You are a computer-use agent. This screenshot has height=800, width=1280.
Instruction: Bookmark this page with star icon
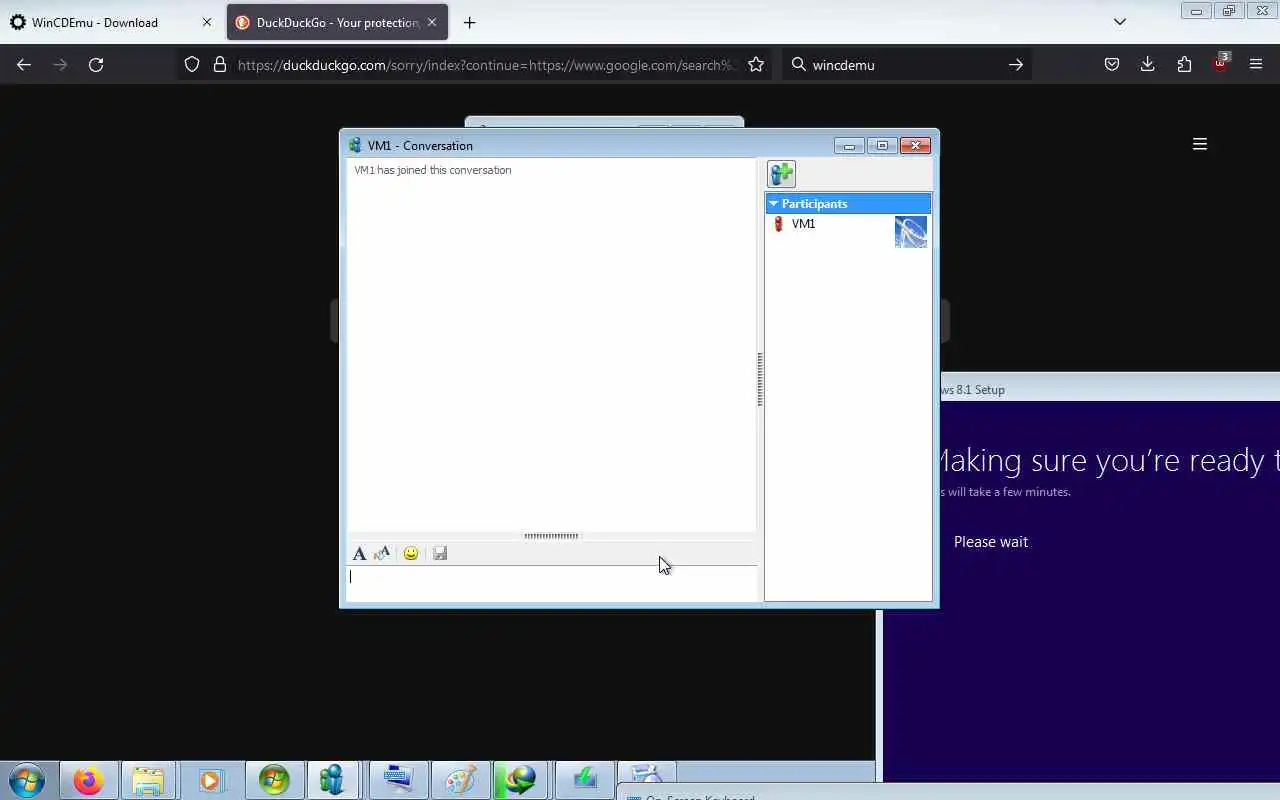tap(756, 64)
